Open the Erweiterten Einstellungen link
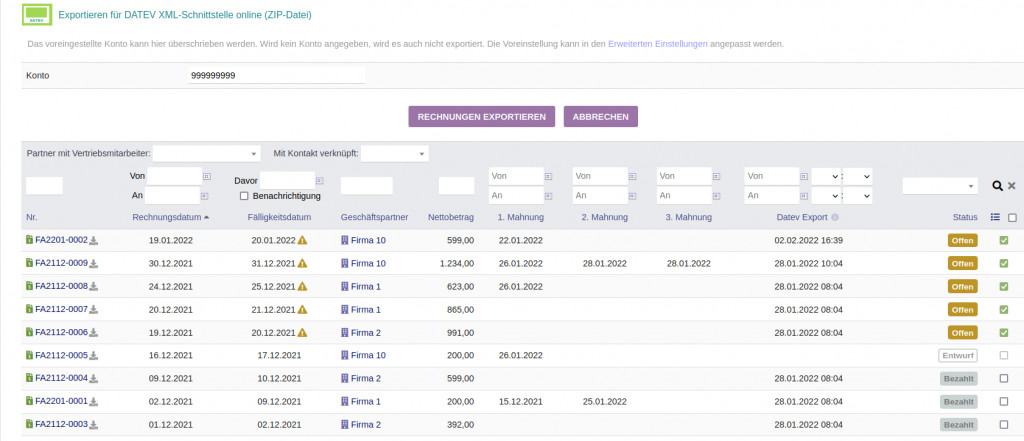 (x=657, y=44)
